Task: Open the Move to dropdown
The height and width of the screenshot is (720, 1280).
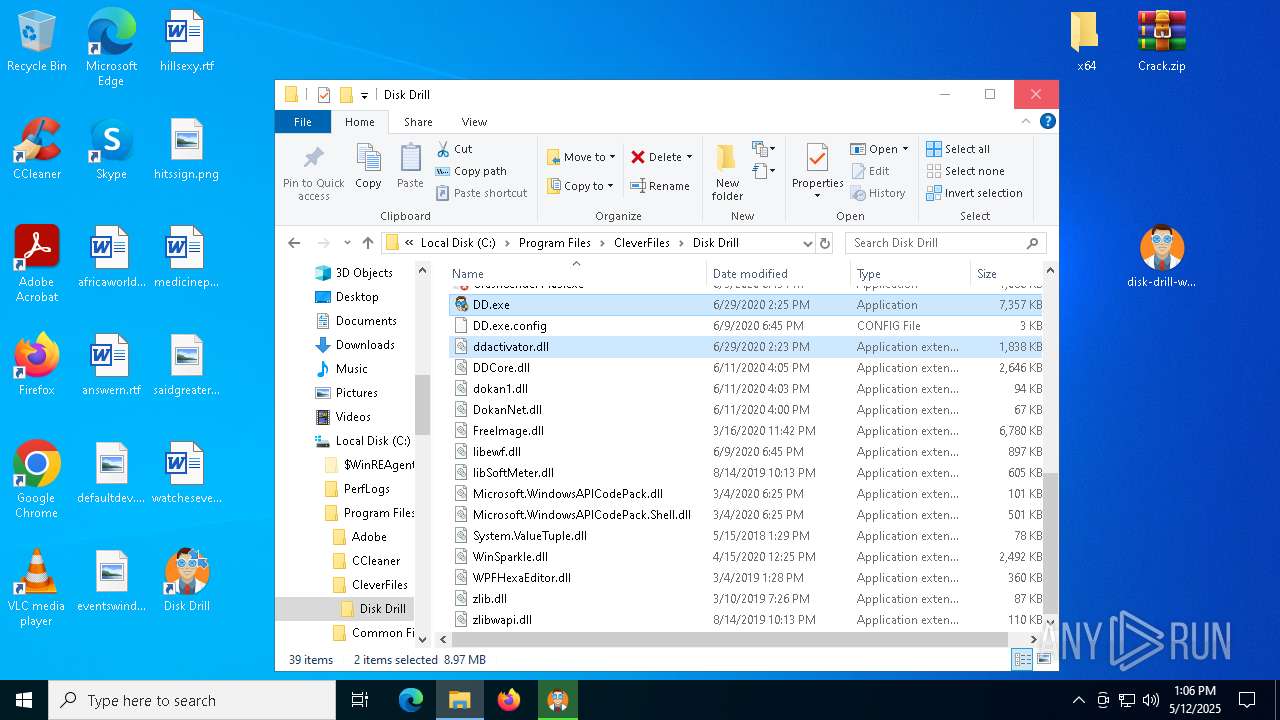Action: pos(581,157)
